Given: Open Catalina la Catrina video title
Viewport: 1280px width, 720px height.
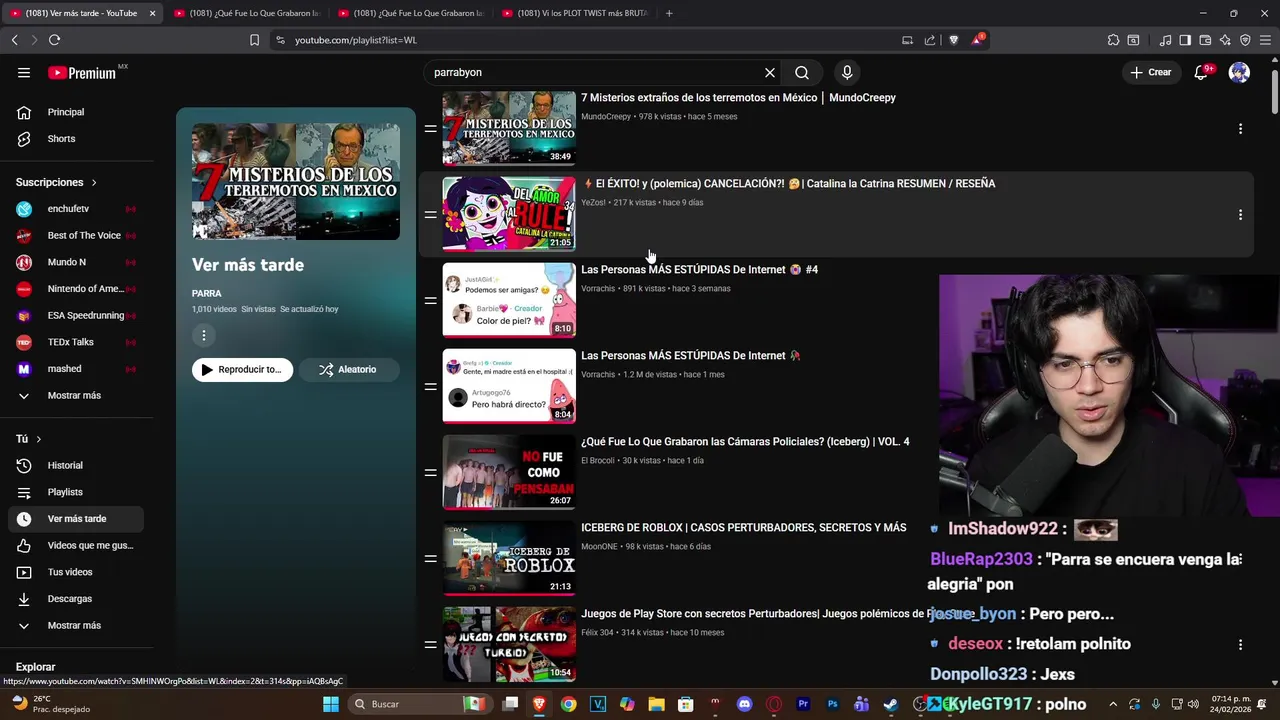Looking at the screenshot, I should [x=789, y=184].
